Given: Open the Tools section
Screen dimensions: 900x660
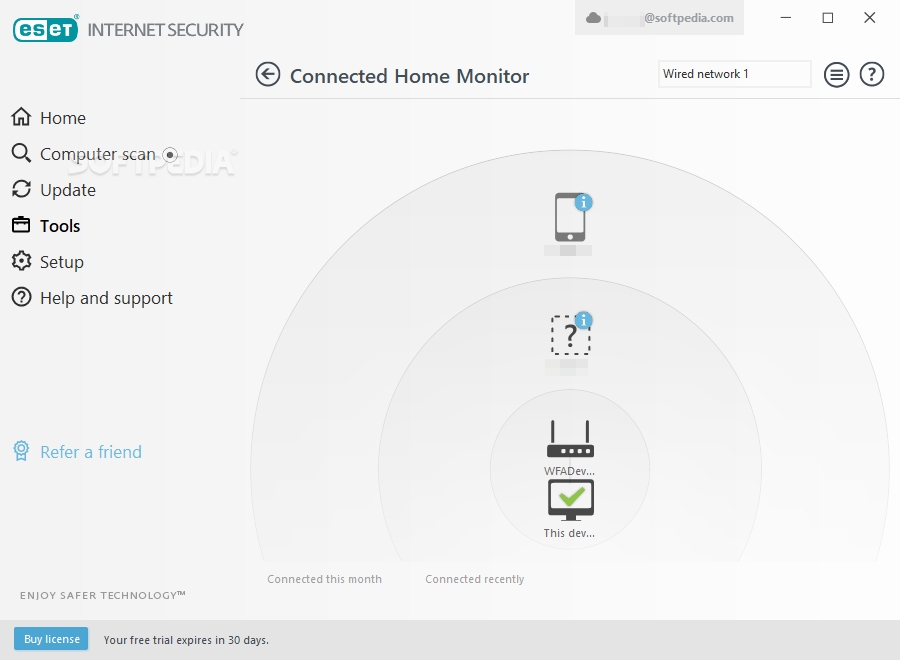Looking at the screenshot, I should [x=46, y=226].
